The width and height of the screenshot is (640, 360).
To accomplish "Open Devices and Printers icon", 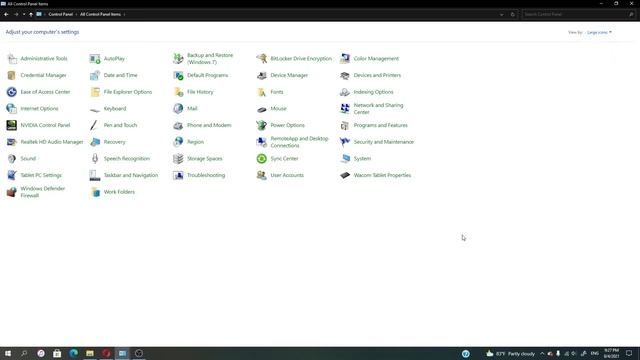I will coord(345,76).
